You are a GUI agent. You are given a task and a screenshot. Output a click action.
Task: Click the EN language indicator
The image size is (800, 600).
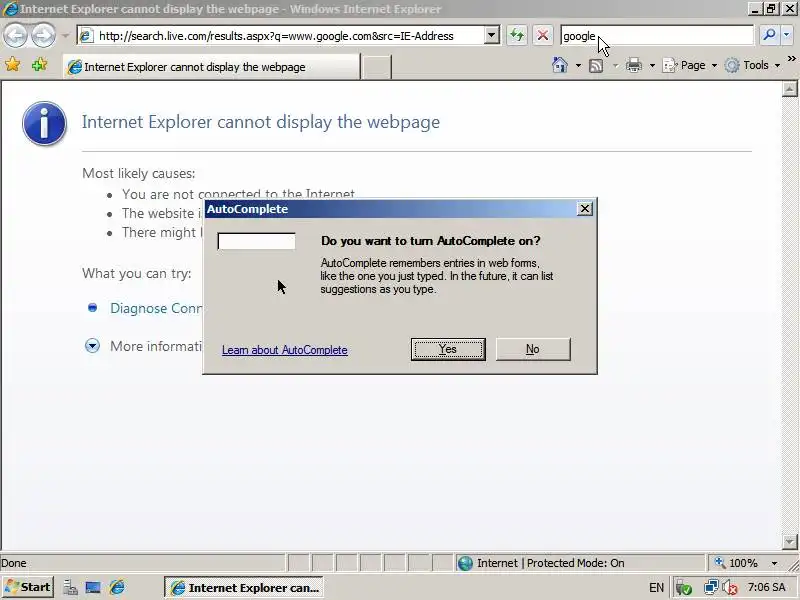tap(656, 588)
